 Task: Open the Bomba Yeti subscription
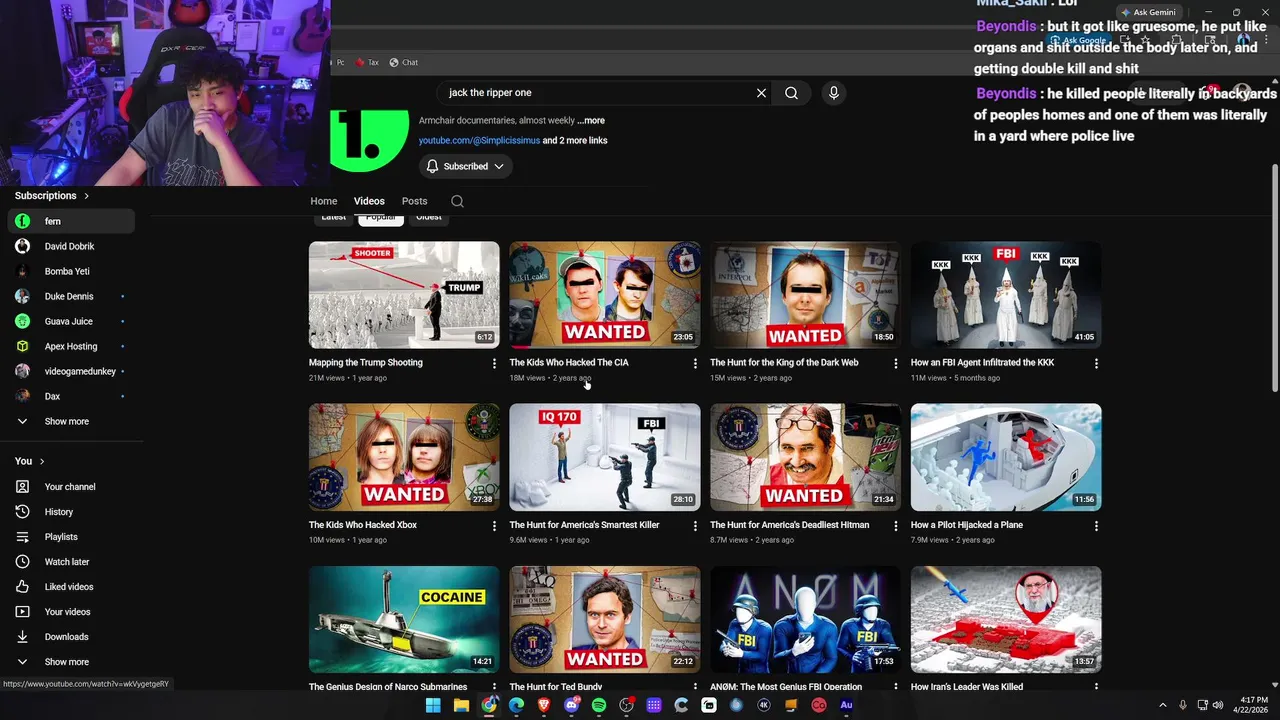(x=70, y=271)
